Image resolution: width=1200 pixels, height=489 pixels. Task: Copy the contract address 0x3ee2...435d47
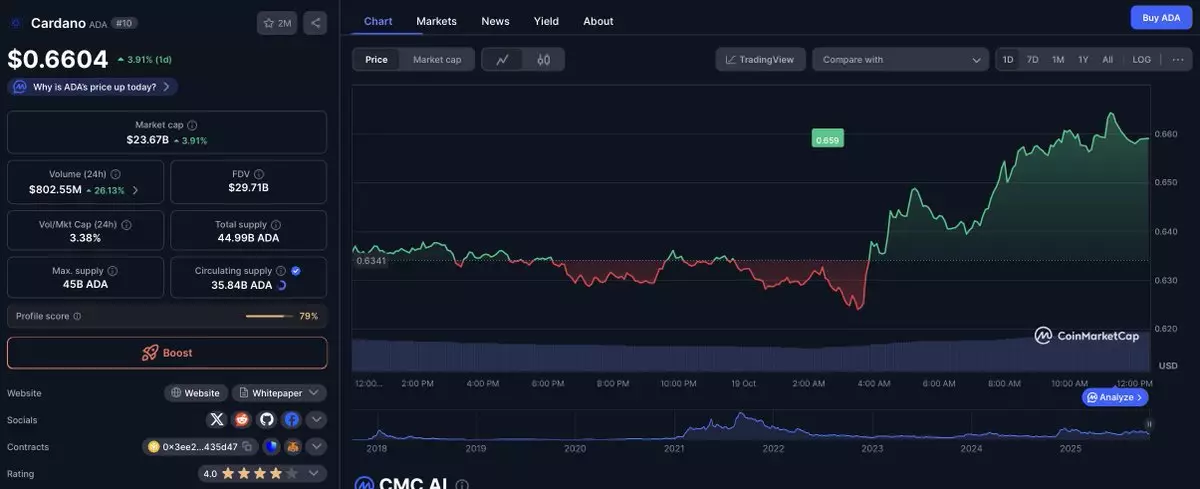[247, 447]
